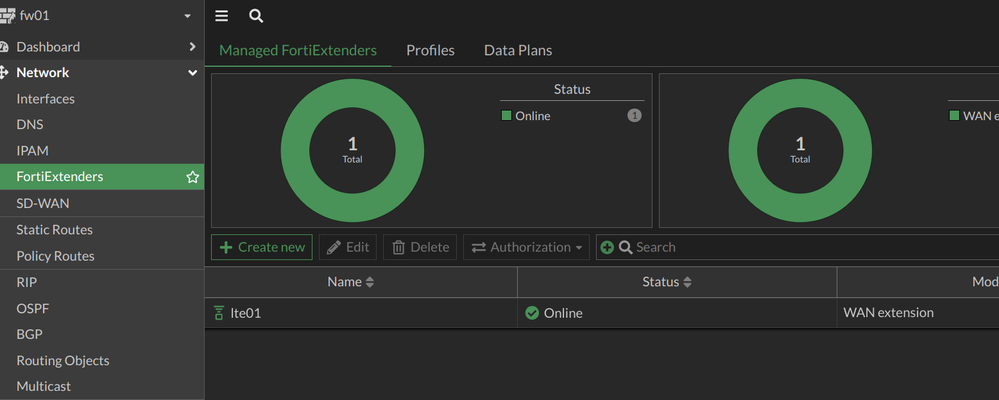Expand the Dashboard menu chevron
This screenshot has height=400, width=999.
[192, 47]
